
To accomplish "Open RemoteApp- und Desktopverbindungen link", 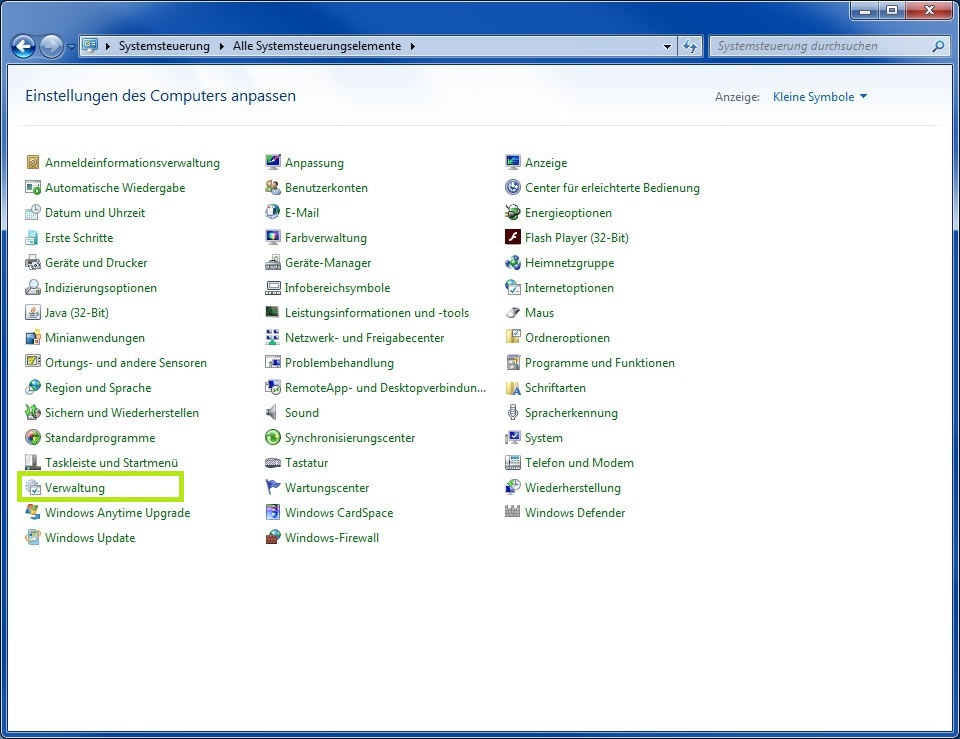I will [x=385, y=388].
